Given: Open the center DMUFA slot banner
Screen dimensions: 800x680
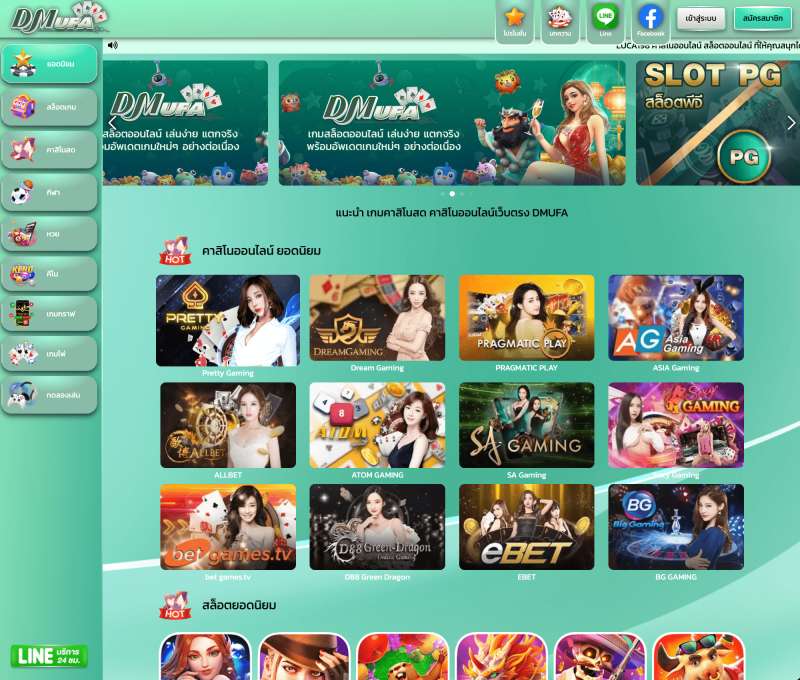Looking at the screenshot, I should click(452, 123).
